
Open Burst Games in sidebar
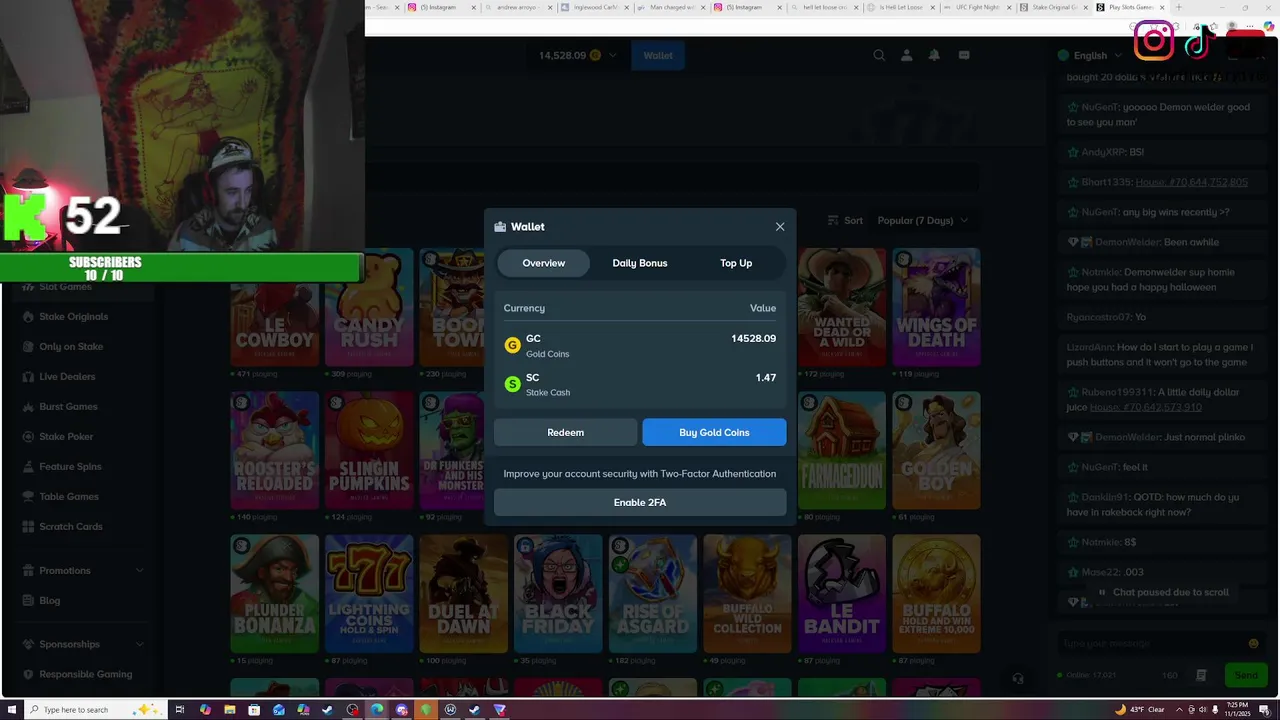pos(68,407)
